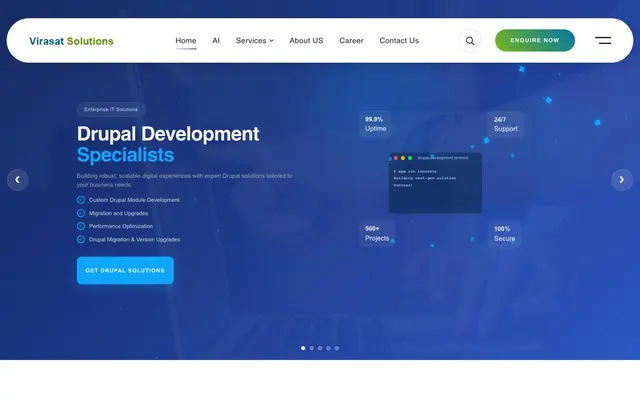Open the About US page
The height and width of the screenshot is (400, 640).
coord(306,41)
